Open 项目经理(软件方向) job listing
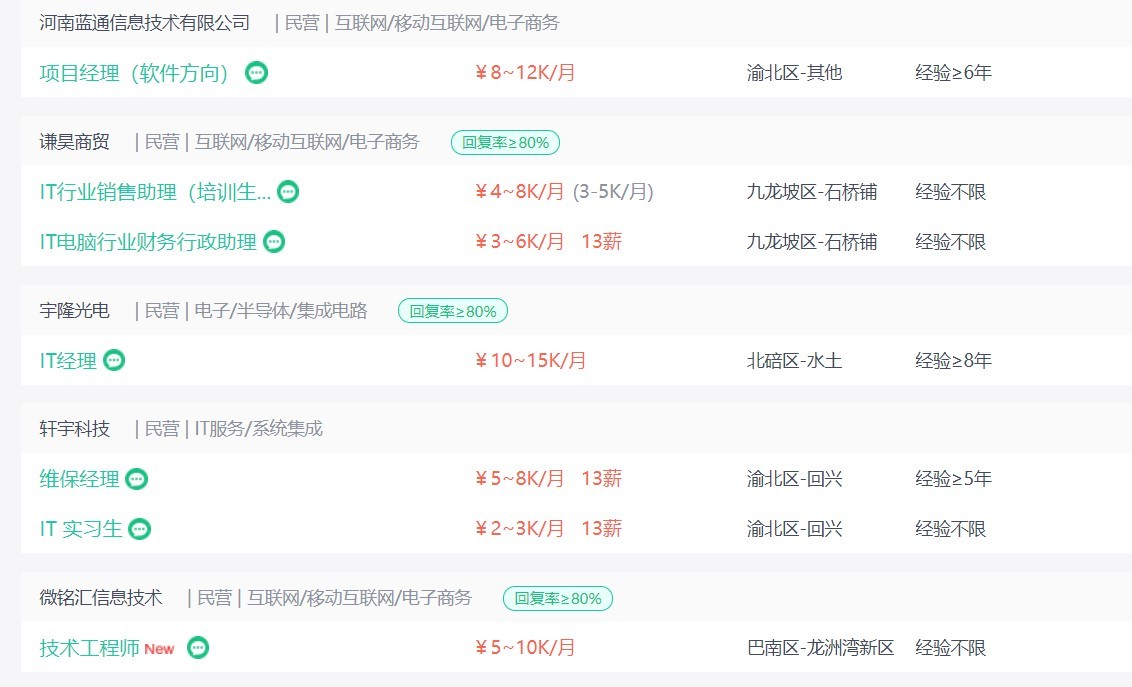Image resolution: width=1132 pixels, height=687 pixels. pos(135,73)
